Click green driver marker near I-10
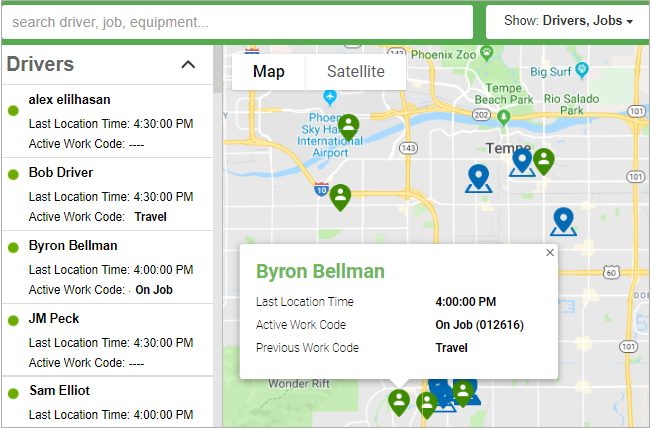Image resolution: width=651 pixels, height=428 pixels. (x=340, y=196)
